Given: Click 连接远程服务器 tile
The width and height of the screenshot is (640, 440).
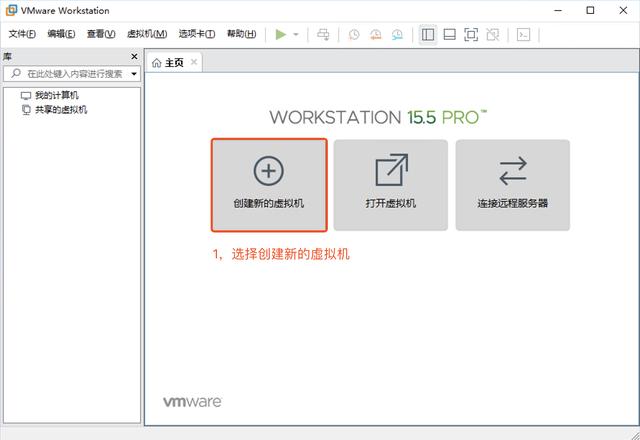Looking at the screenshot, I should click(x=513, y=185).
